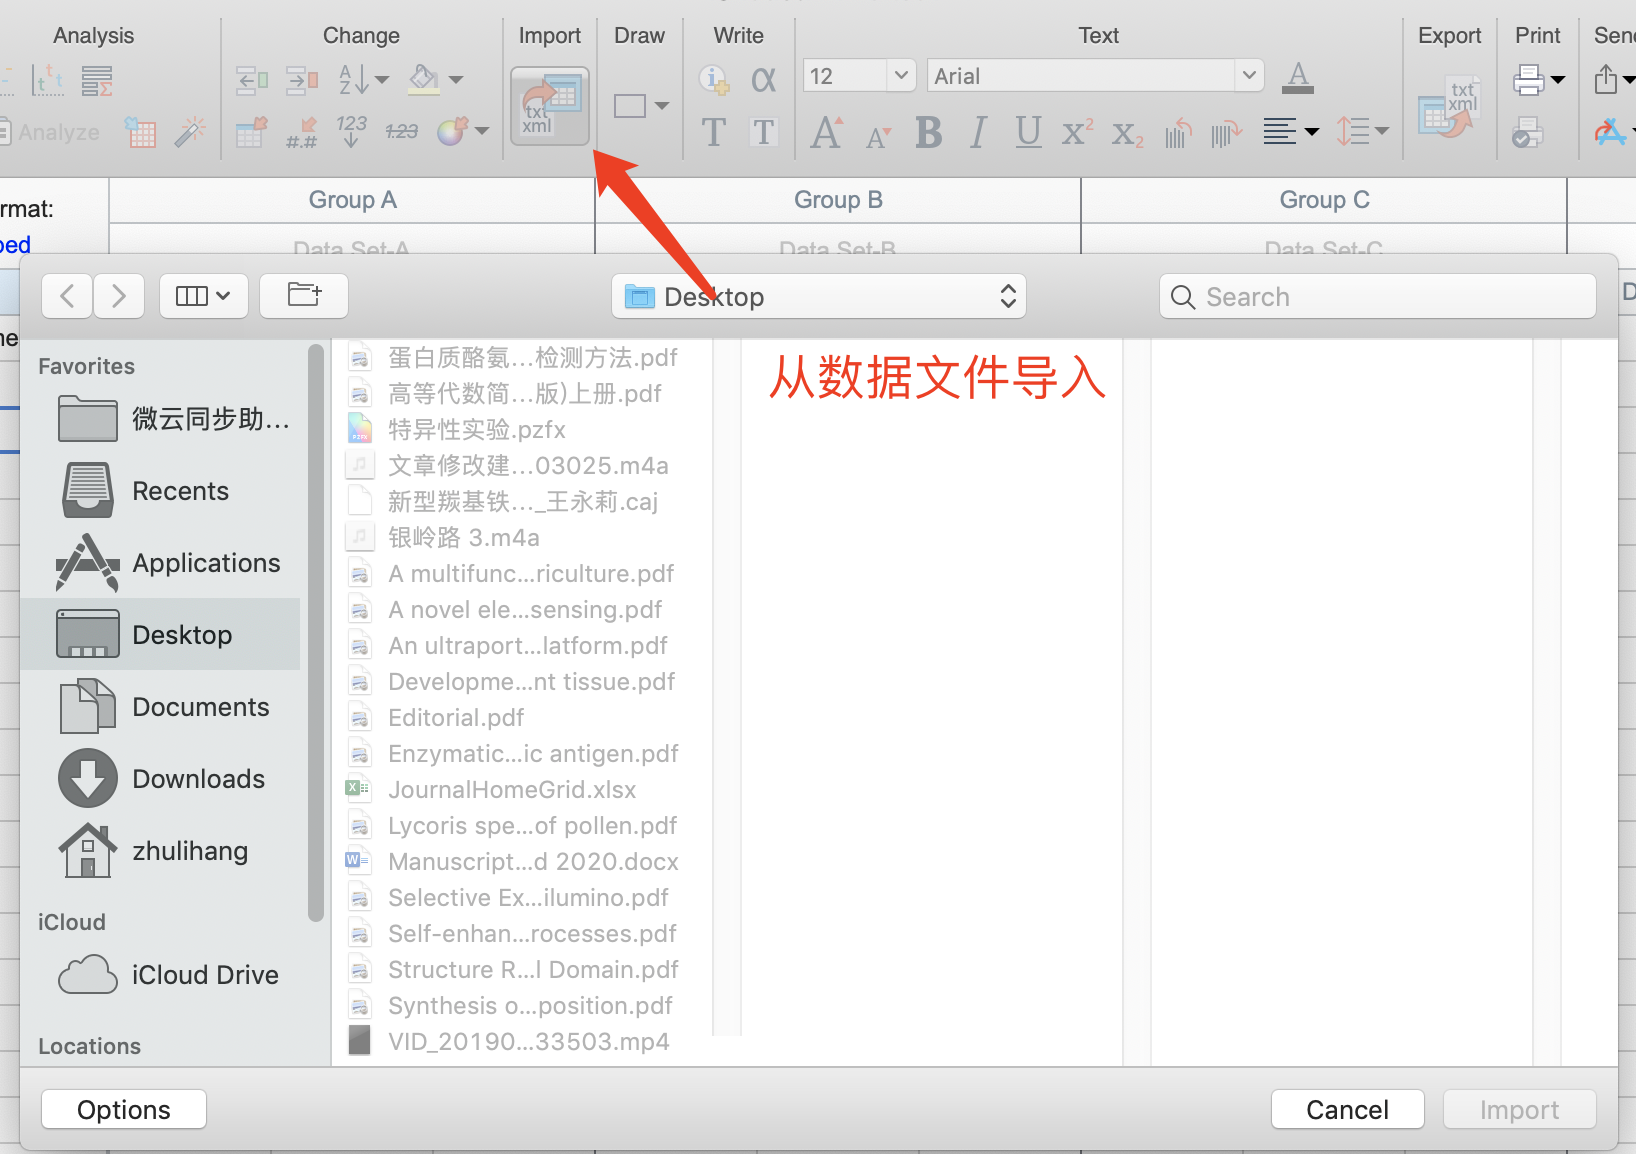
Task: Select the JournalHomeGrid.xlsx file
Action: pos(512,789)
